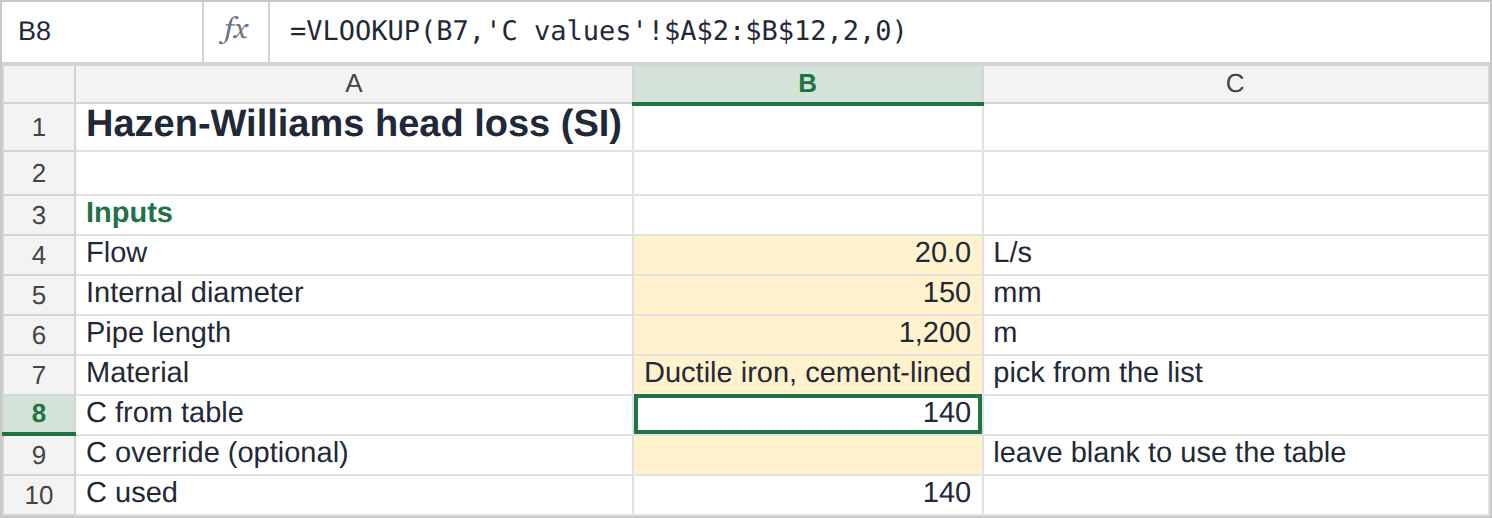This screenshot has height=518, width=1492.
Task: Select the 'Internal diameter' label cell
Action: [354, 295]
